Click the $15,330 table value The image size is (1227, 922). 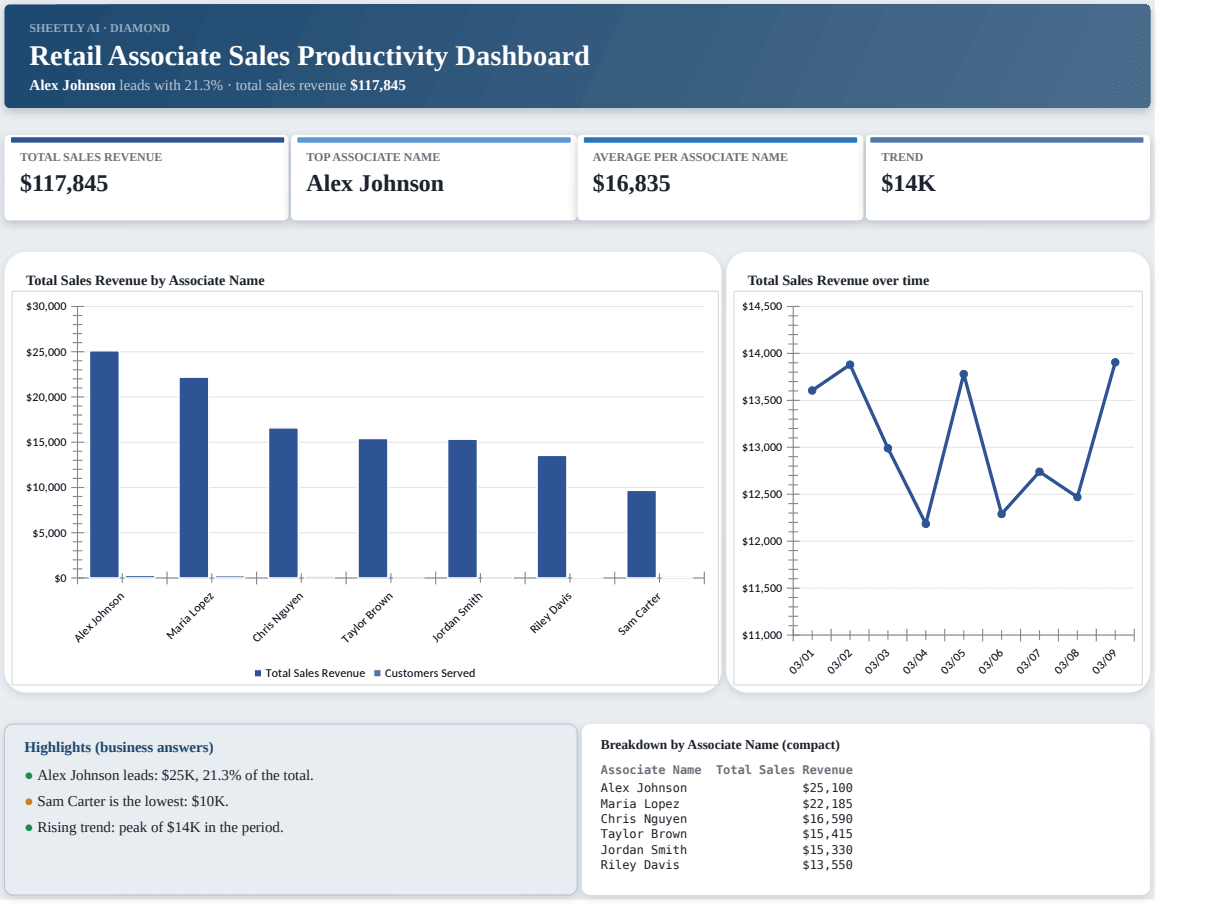827,850
